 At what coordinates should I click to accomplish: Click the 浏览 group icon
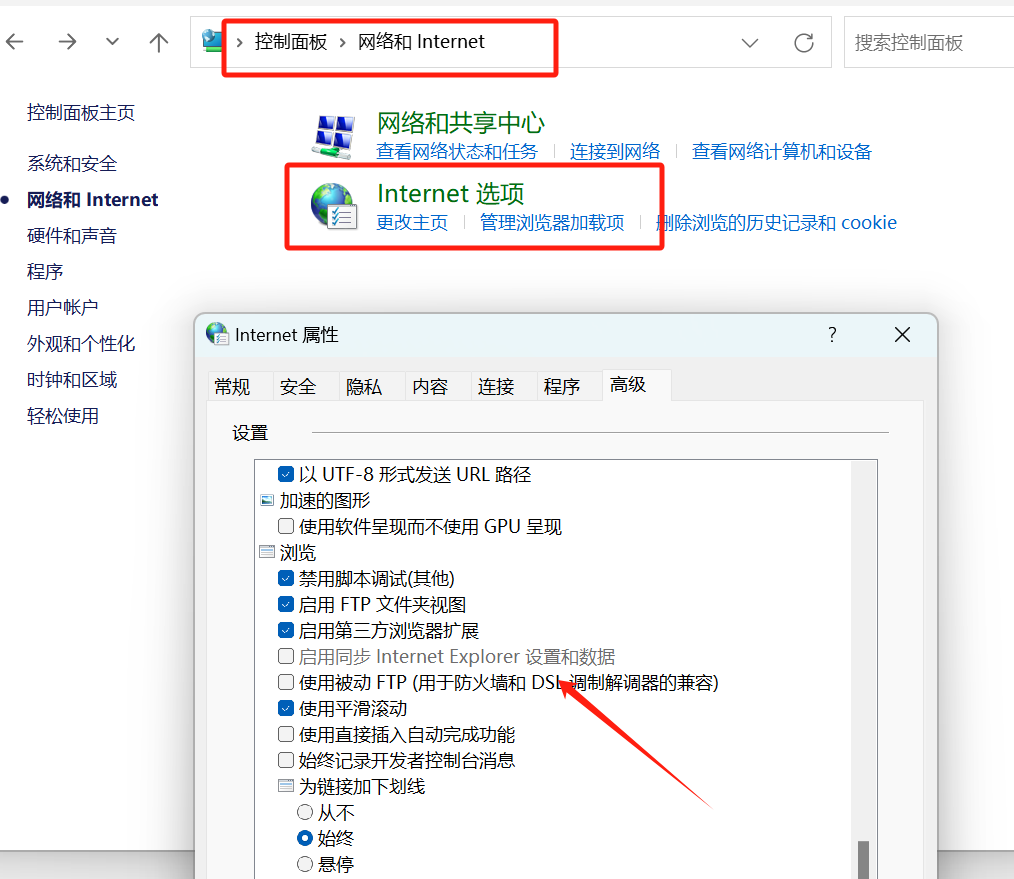266,552
